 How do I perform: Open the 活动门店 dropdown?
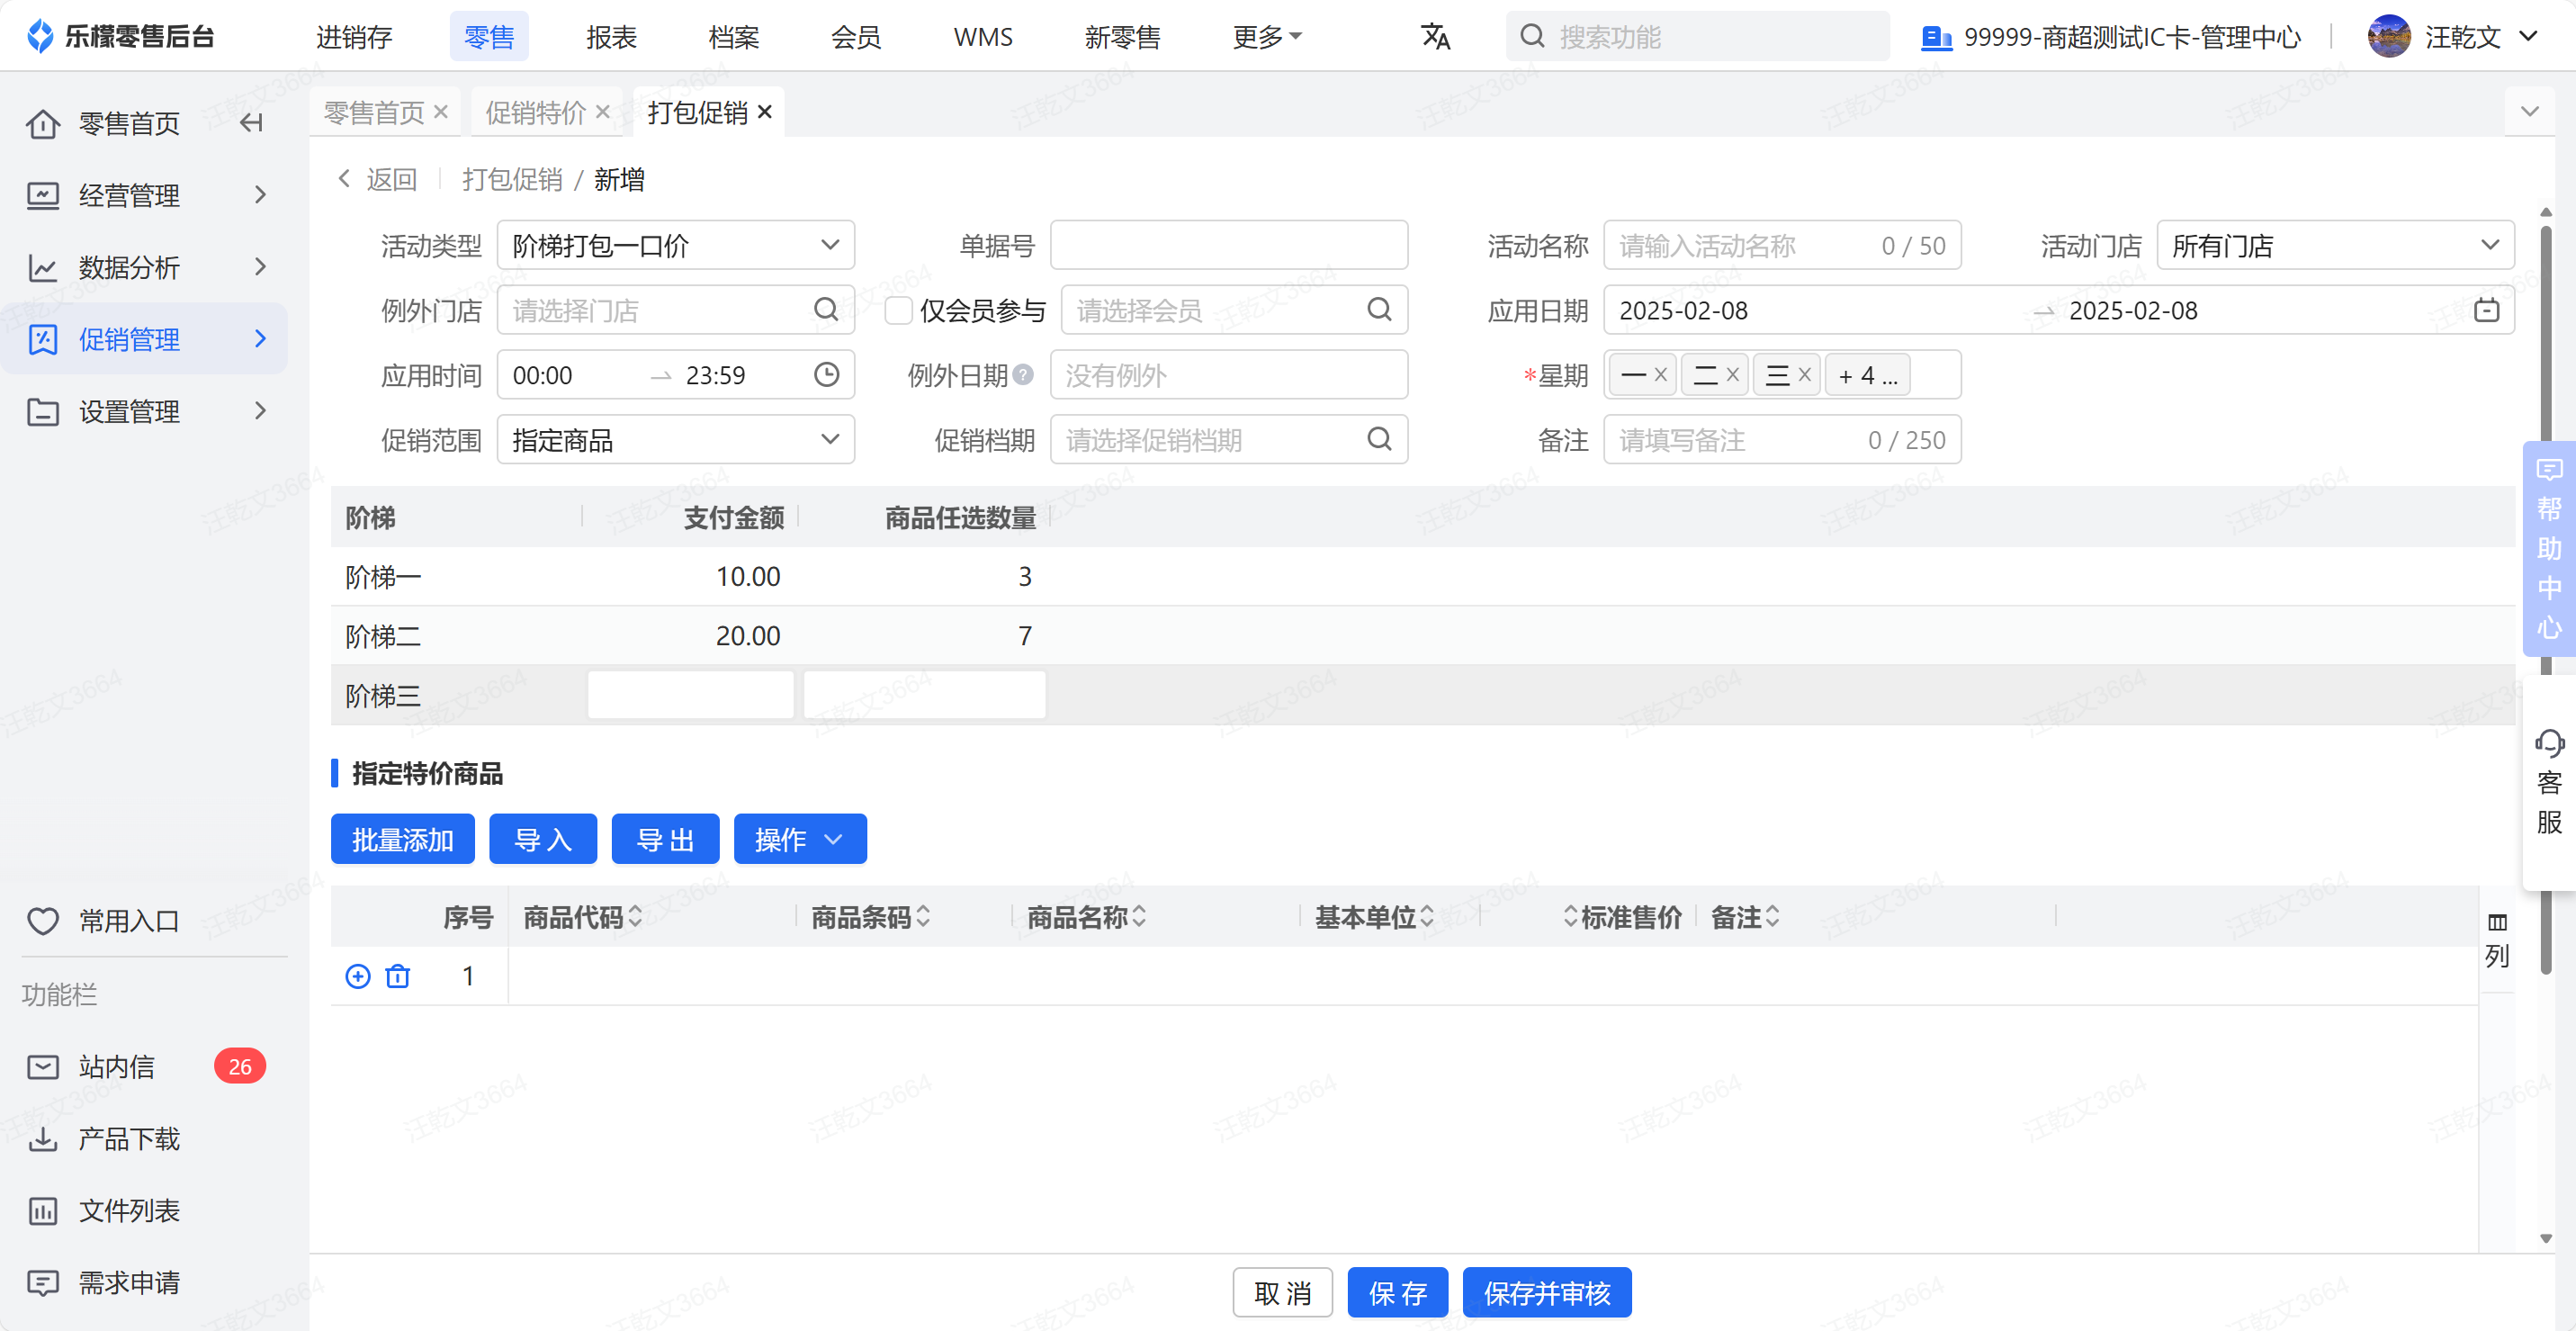click(x=2334, y=245)
